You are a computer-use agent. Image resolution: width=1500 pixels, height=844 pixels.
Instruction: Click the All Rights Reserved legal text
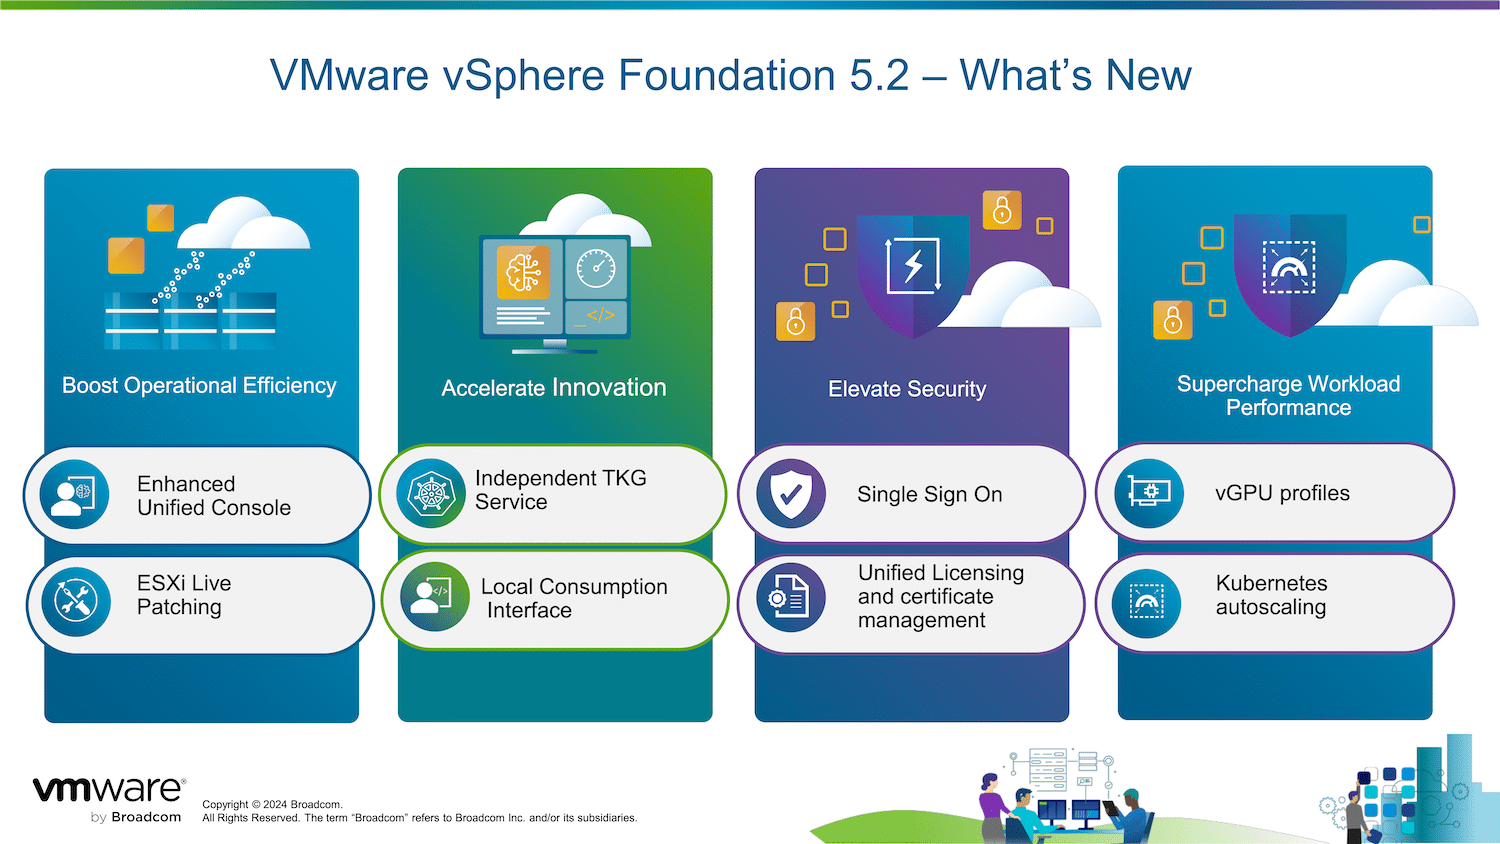pos(419,818)
